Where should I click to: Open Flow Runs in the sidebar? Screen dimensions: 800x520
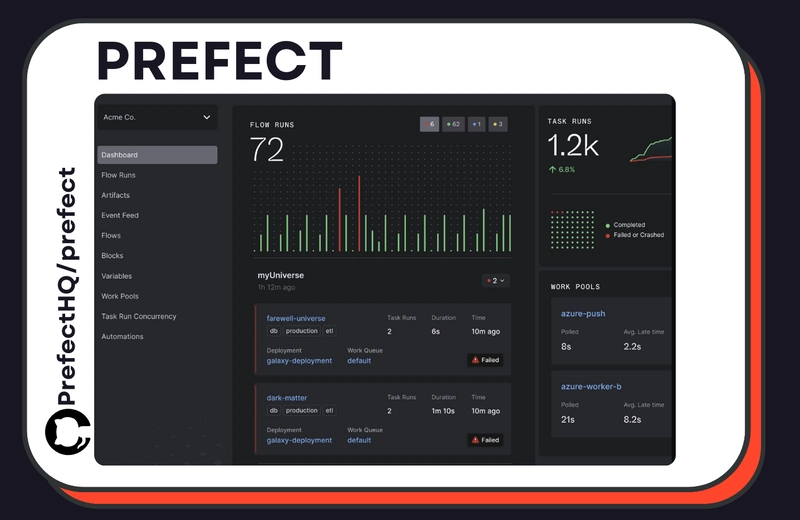click(118, 175)
